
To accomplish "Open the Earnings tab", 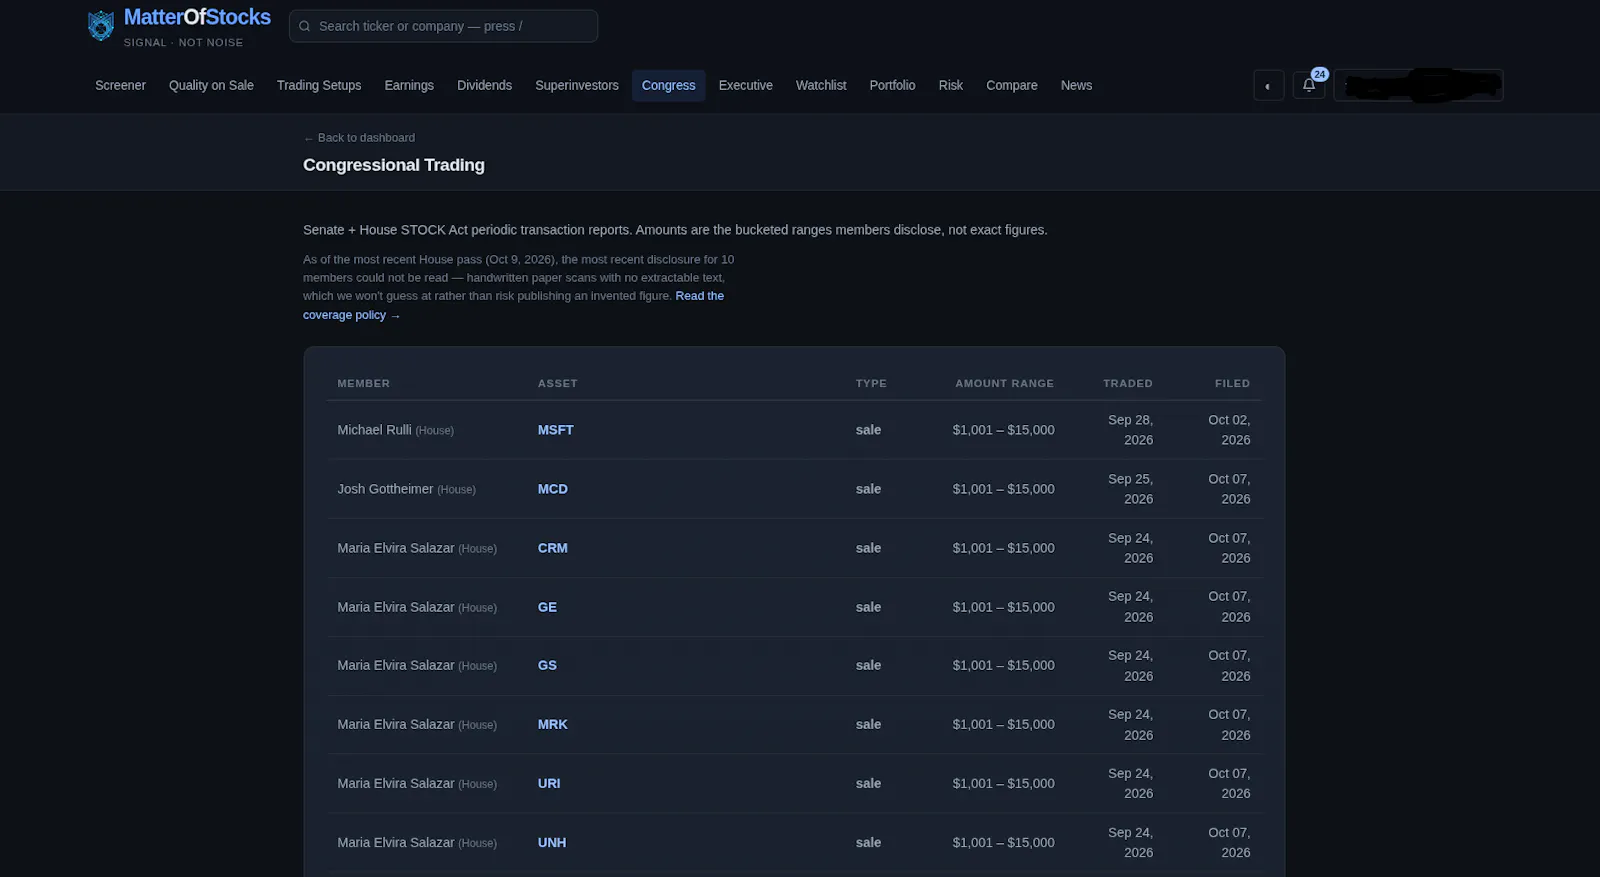I will click(409, 85).
